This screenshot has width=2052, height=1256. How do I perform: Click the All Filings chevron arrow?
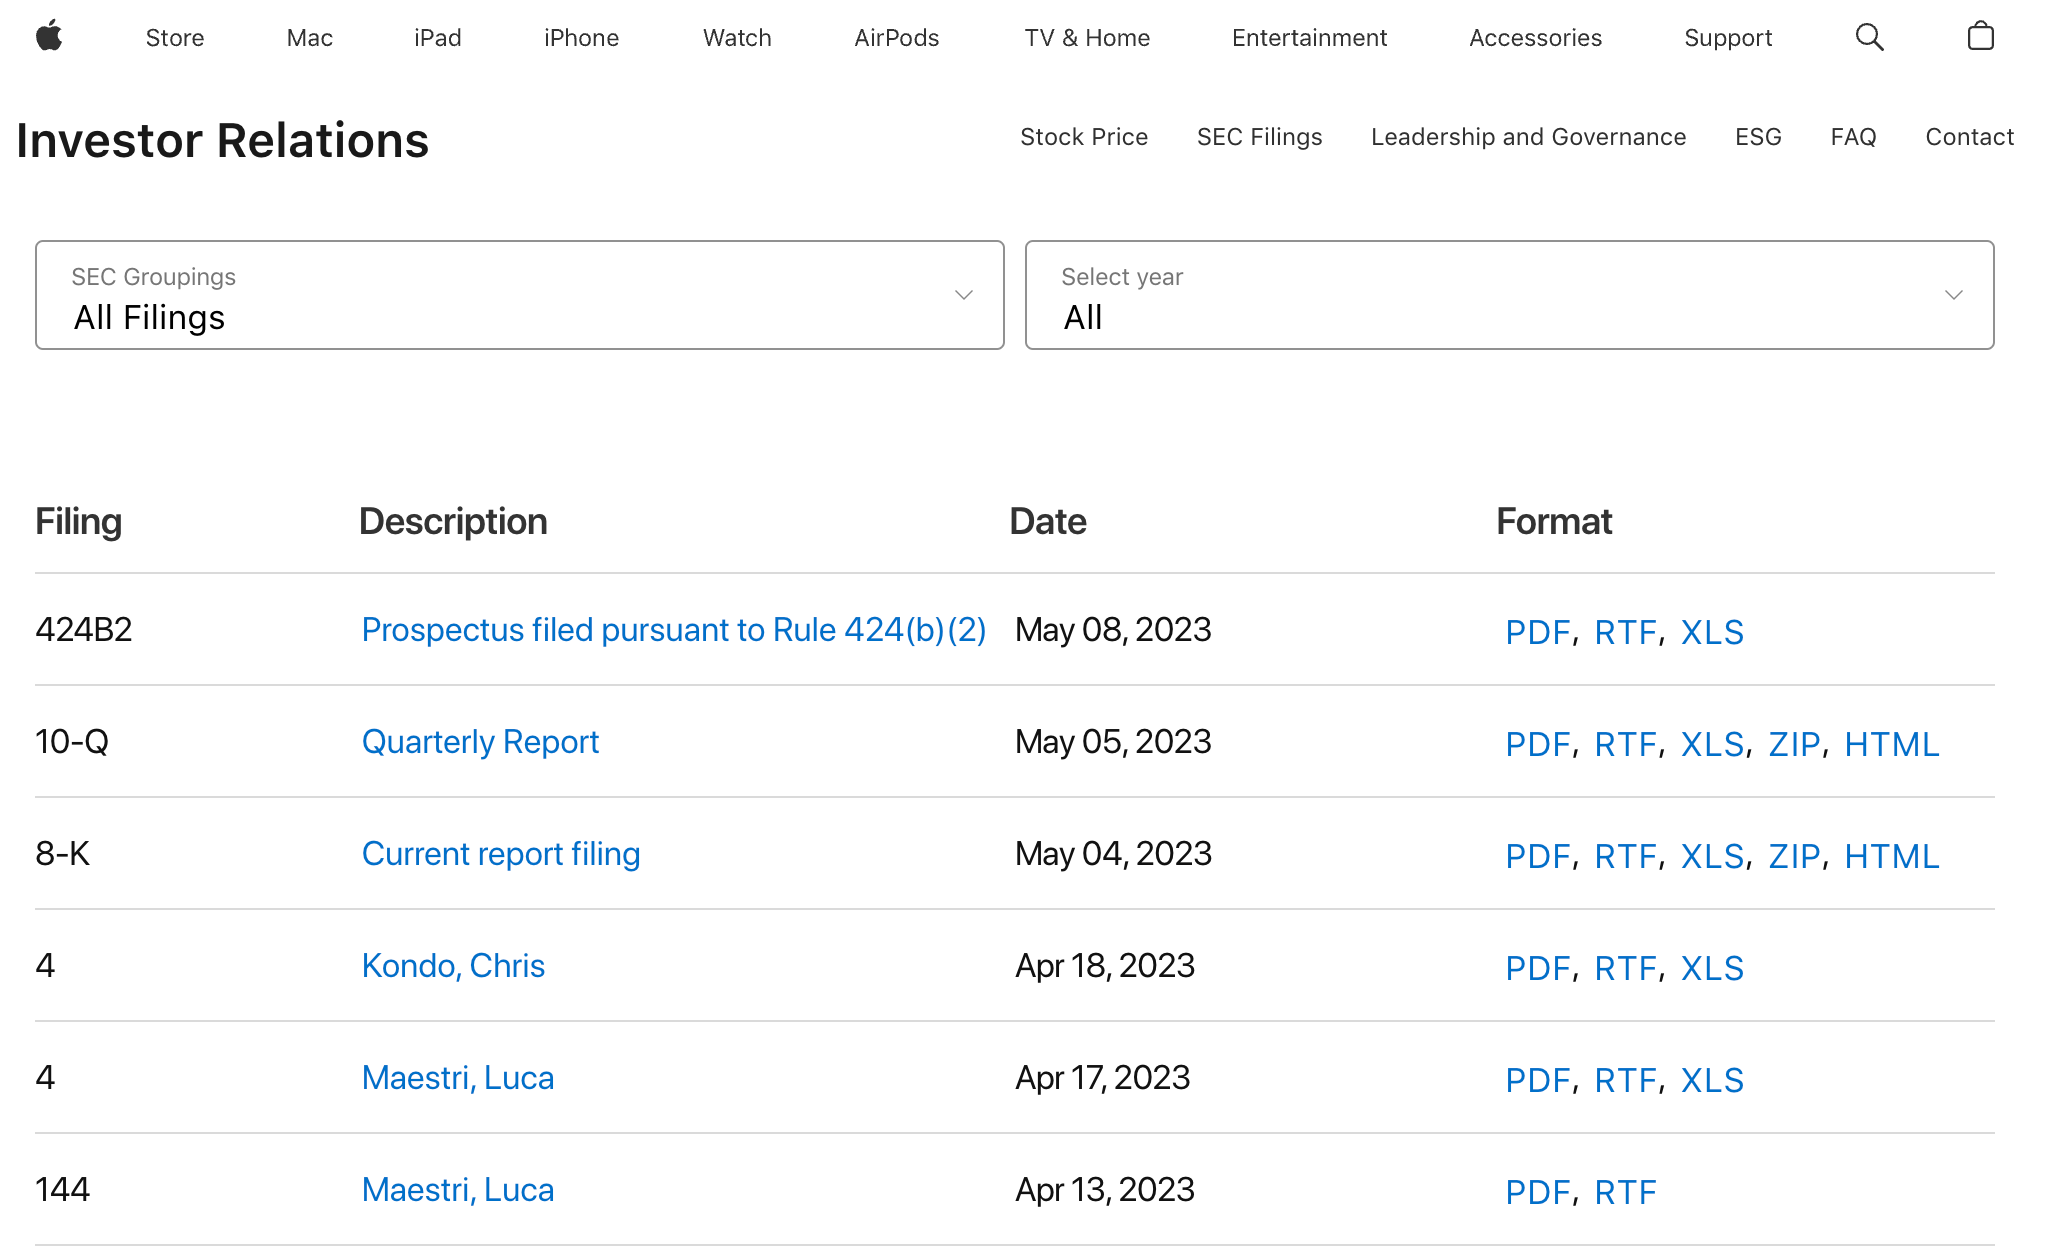963,295
